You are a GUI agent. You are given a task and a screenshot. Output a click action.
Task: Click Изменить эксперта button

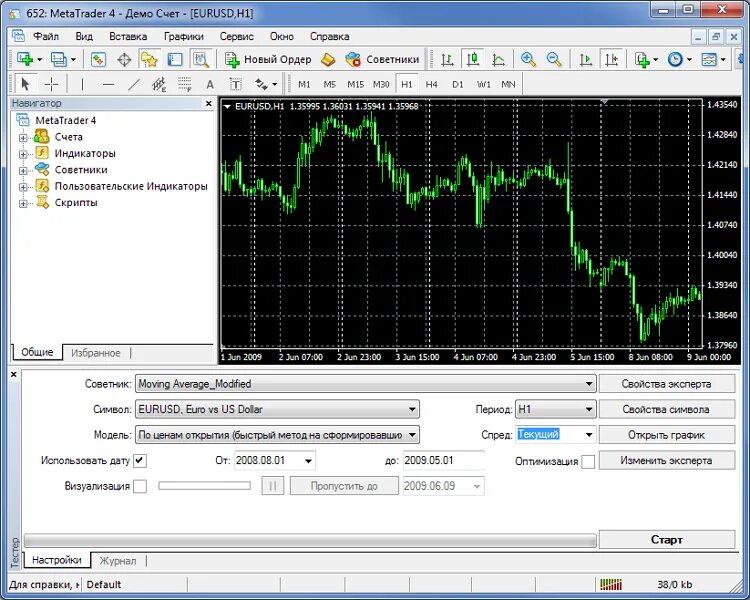[667, 461]
